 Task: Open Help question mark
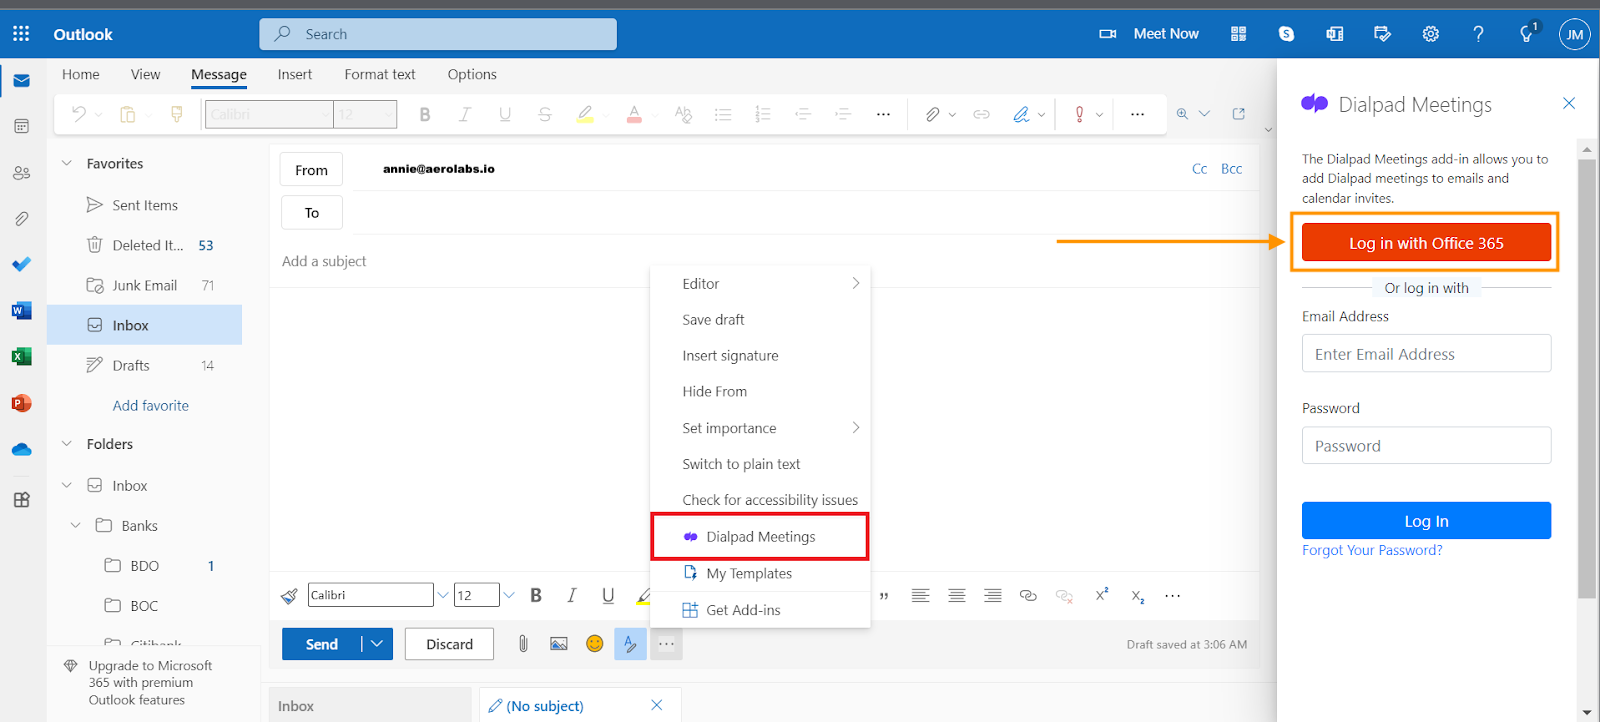(1478, 34)
